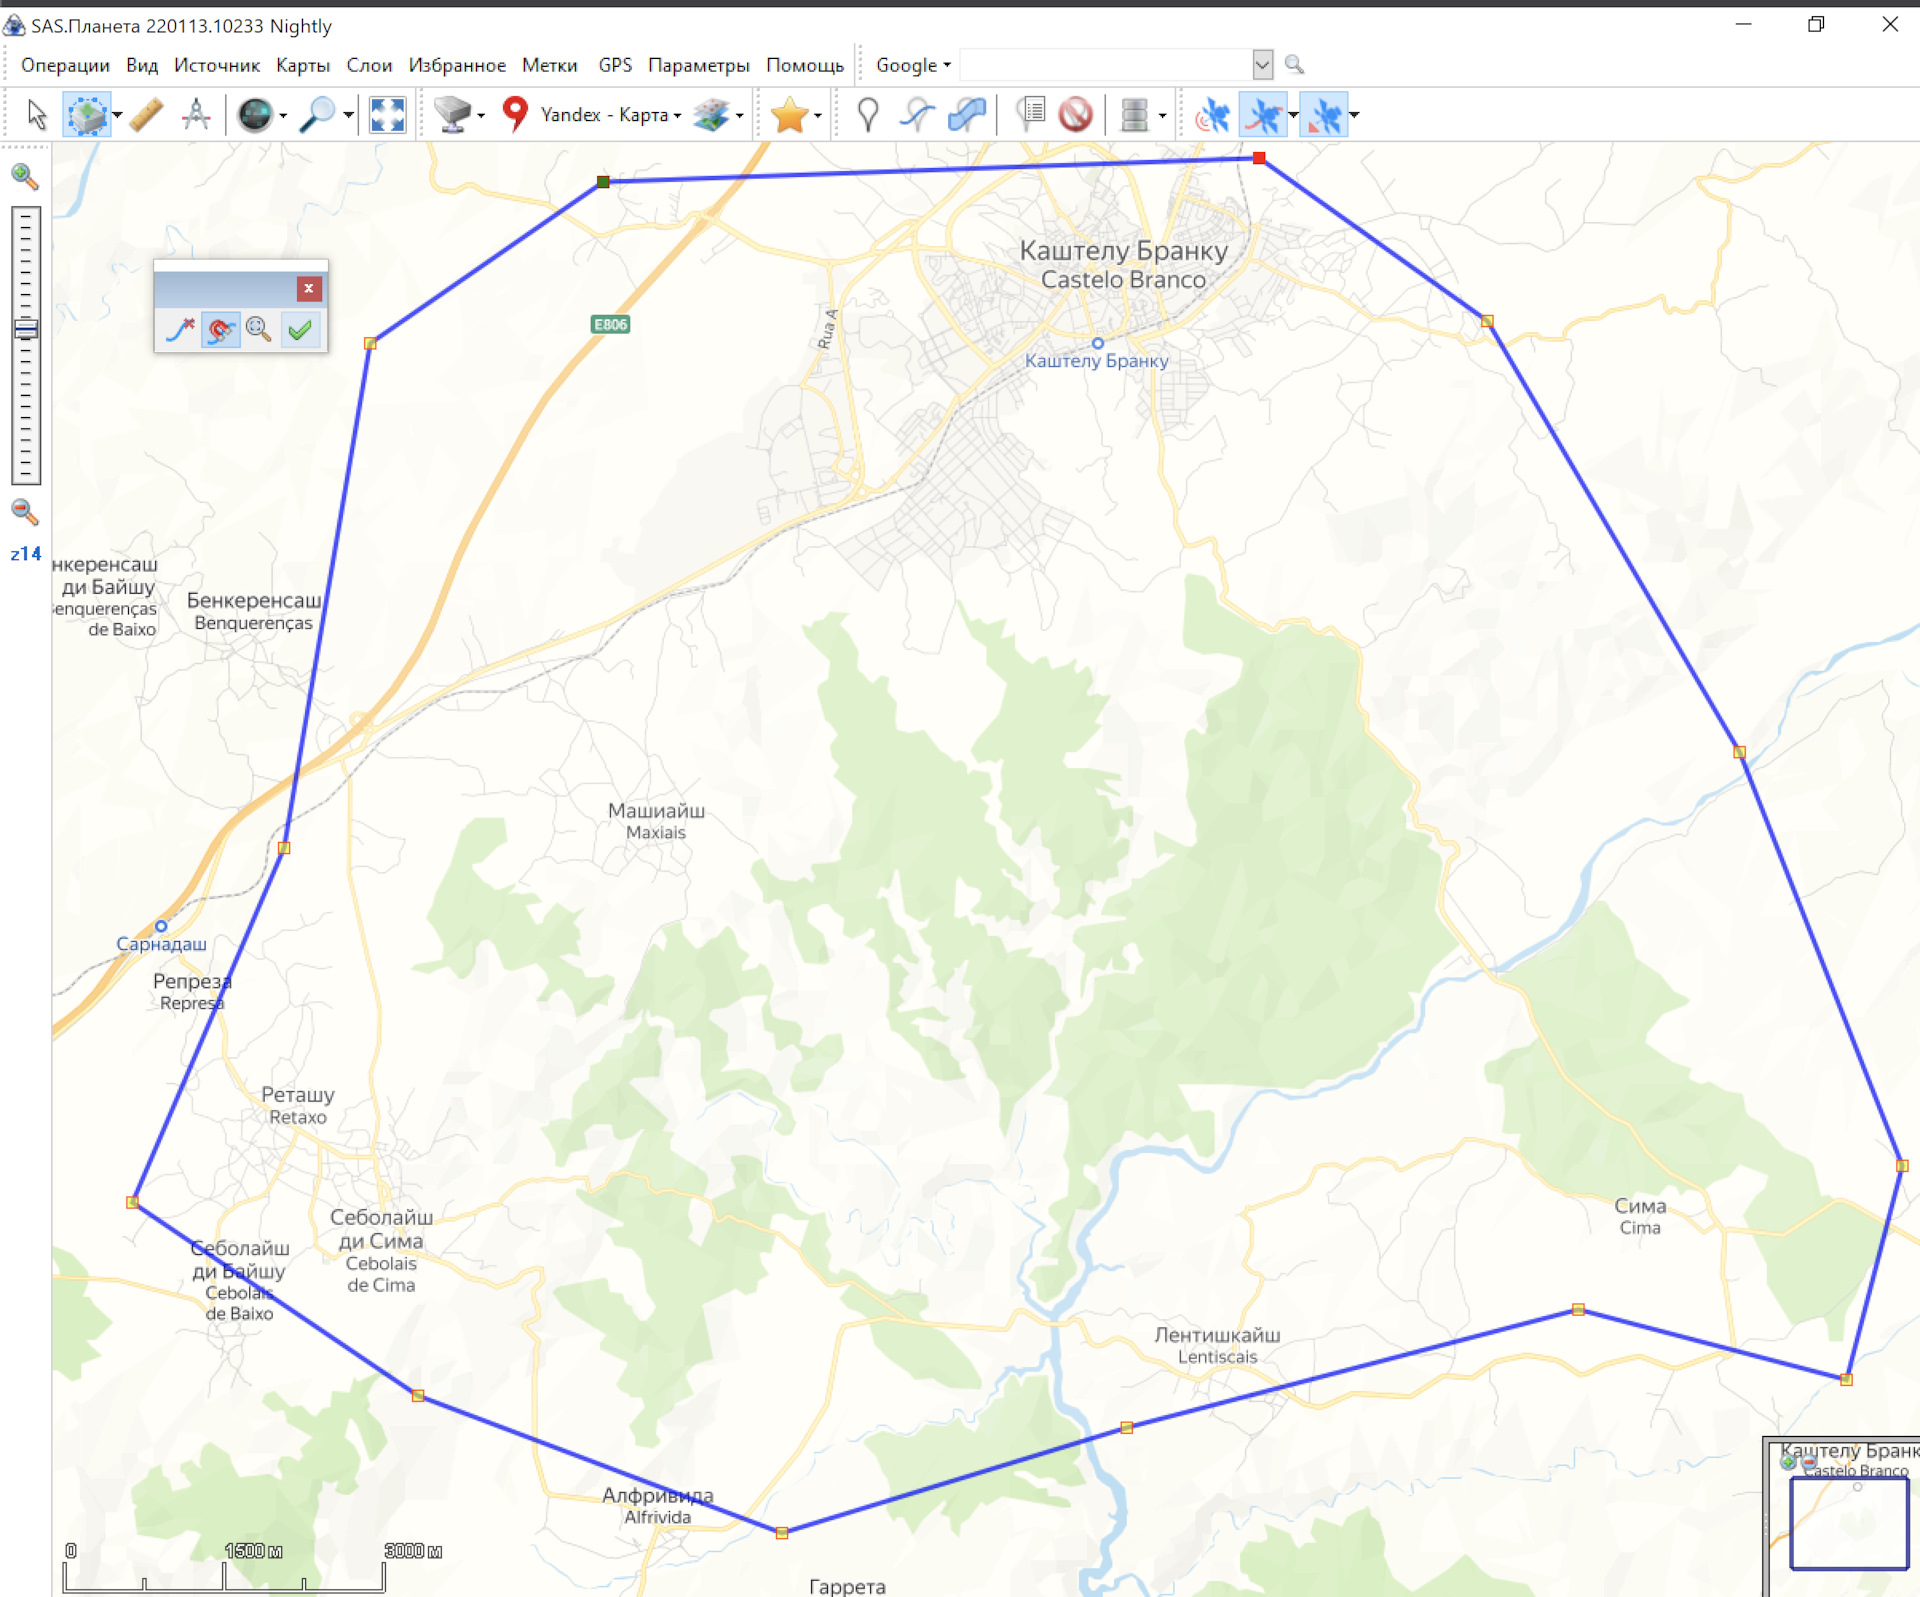Open the Метки menu

tap(549, 65)
